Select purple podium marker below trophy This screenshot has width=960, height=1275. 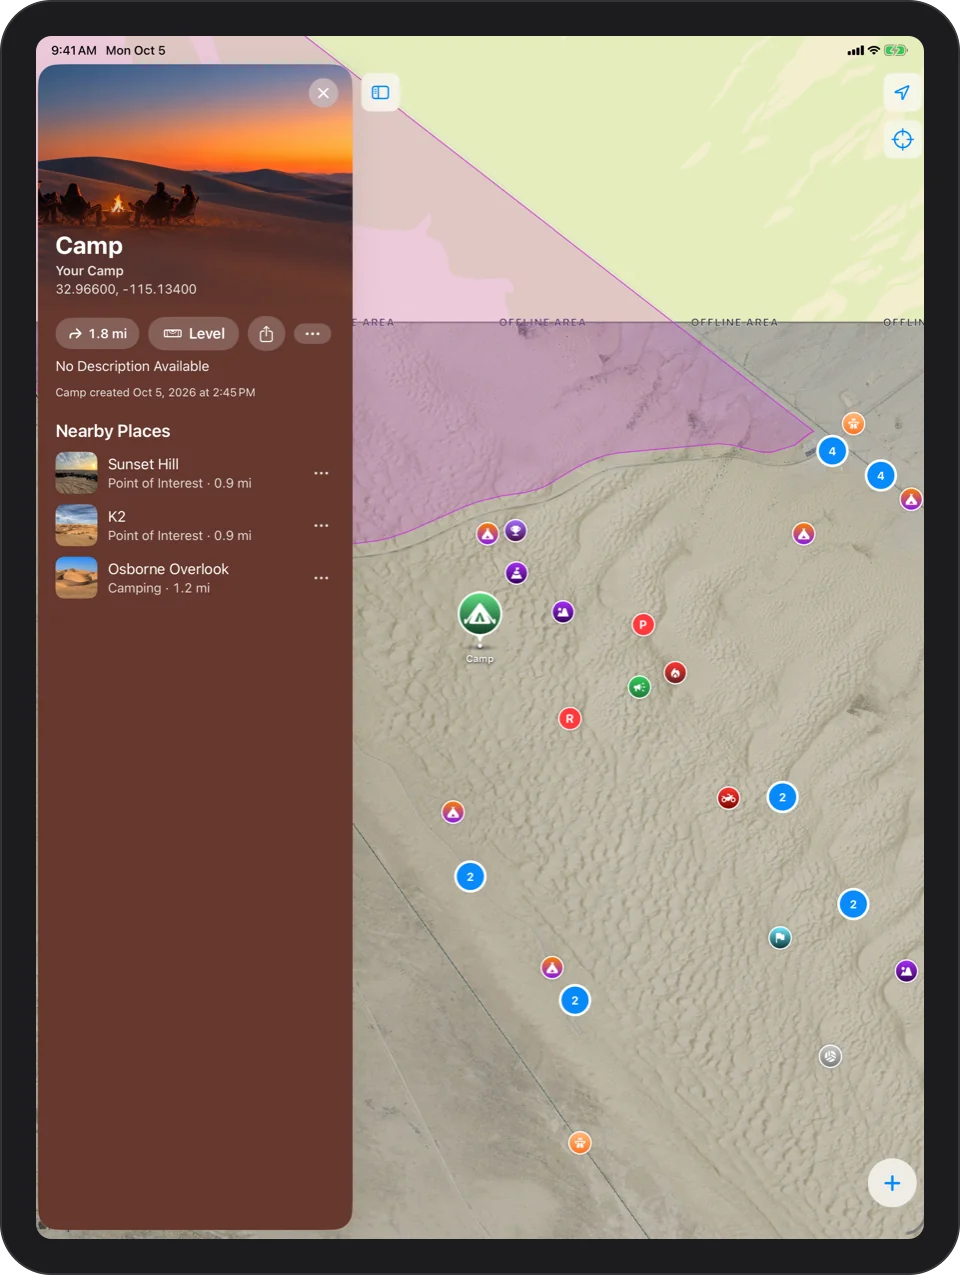tap(516, 573)
